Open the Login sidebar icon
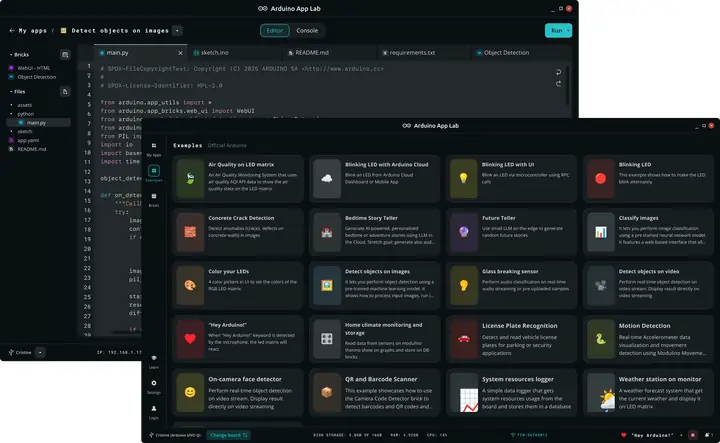The image size is (720, 443). coord(154,412)
